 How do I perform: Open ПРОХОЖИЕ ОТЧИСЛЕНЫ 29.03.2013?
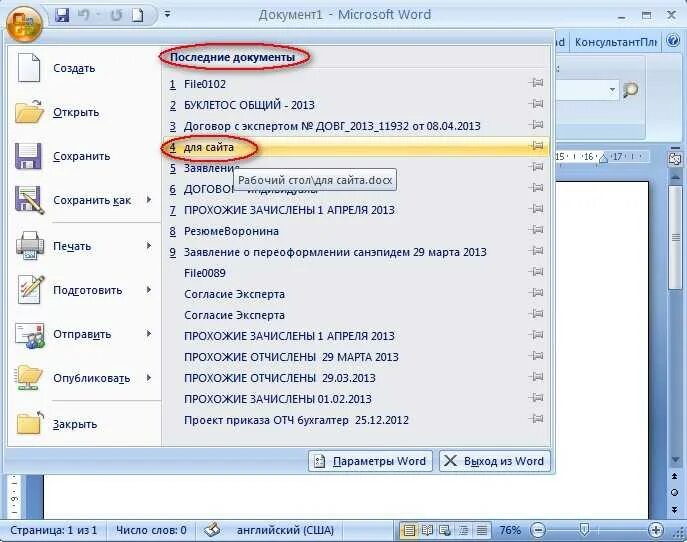pos(356,378)
